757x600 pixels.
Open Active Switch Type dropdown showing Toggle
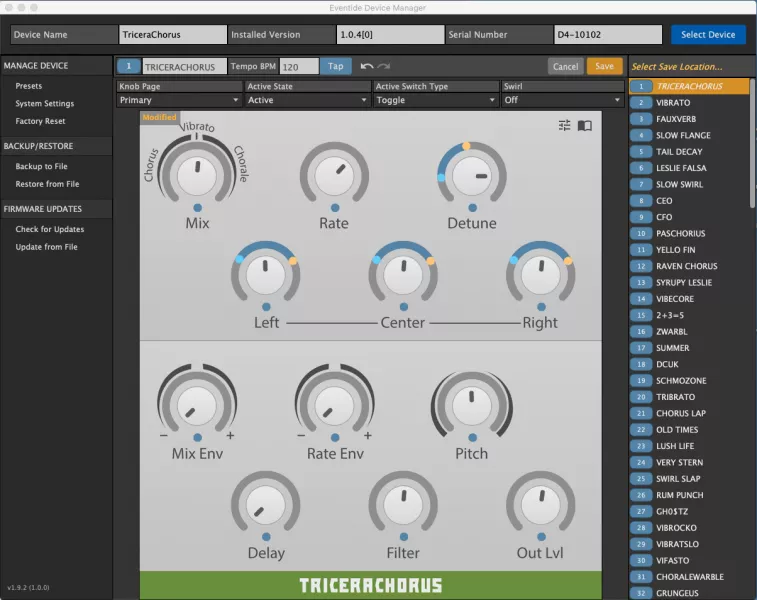435,100
